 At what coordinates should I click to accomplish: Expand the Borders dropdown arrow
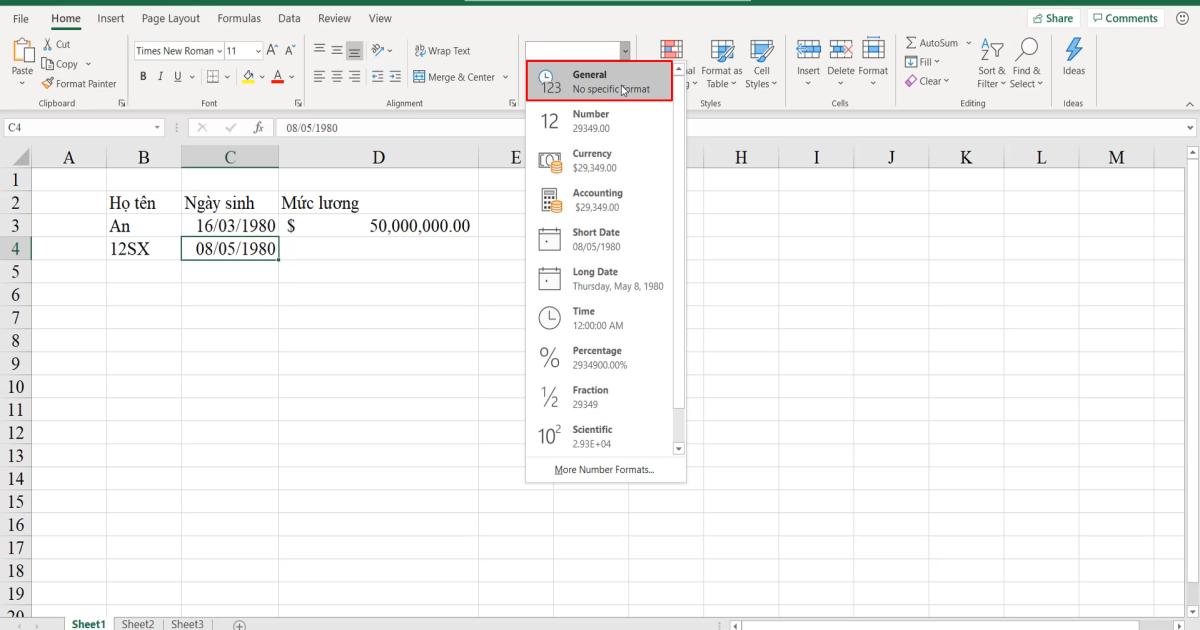click(x=225, y=76)
